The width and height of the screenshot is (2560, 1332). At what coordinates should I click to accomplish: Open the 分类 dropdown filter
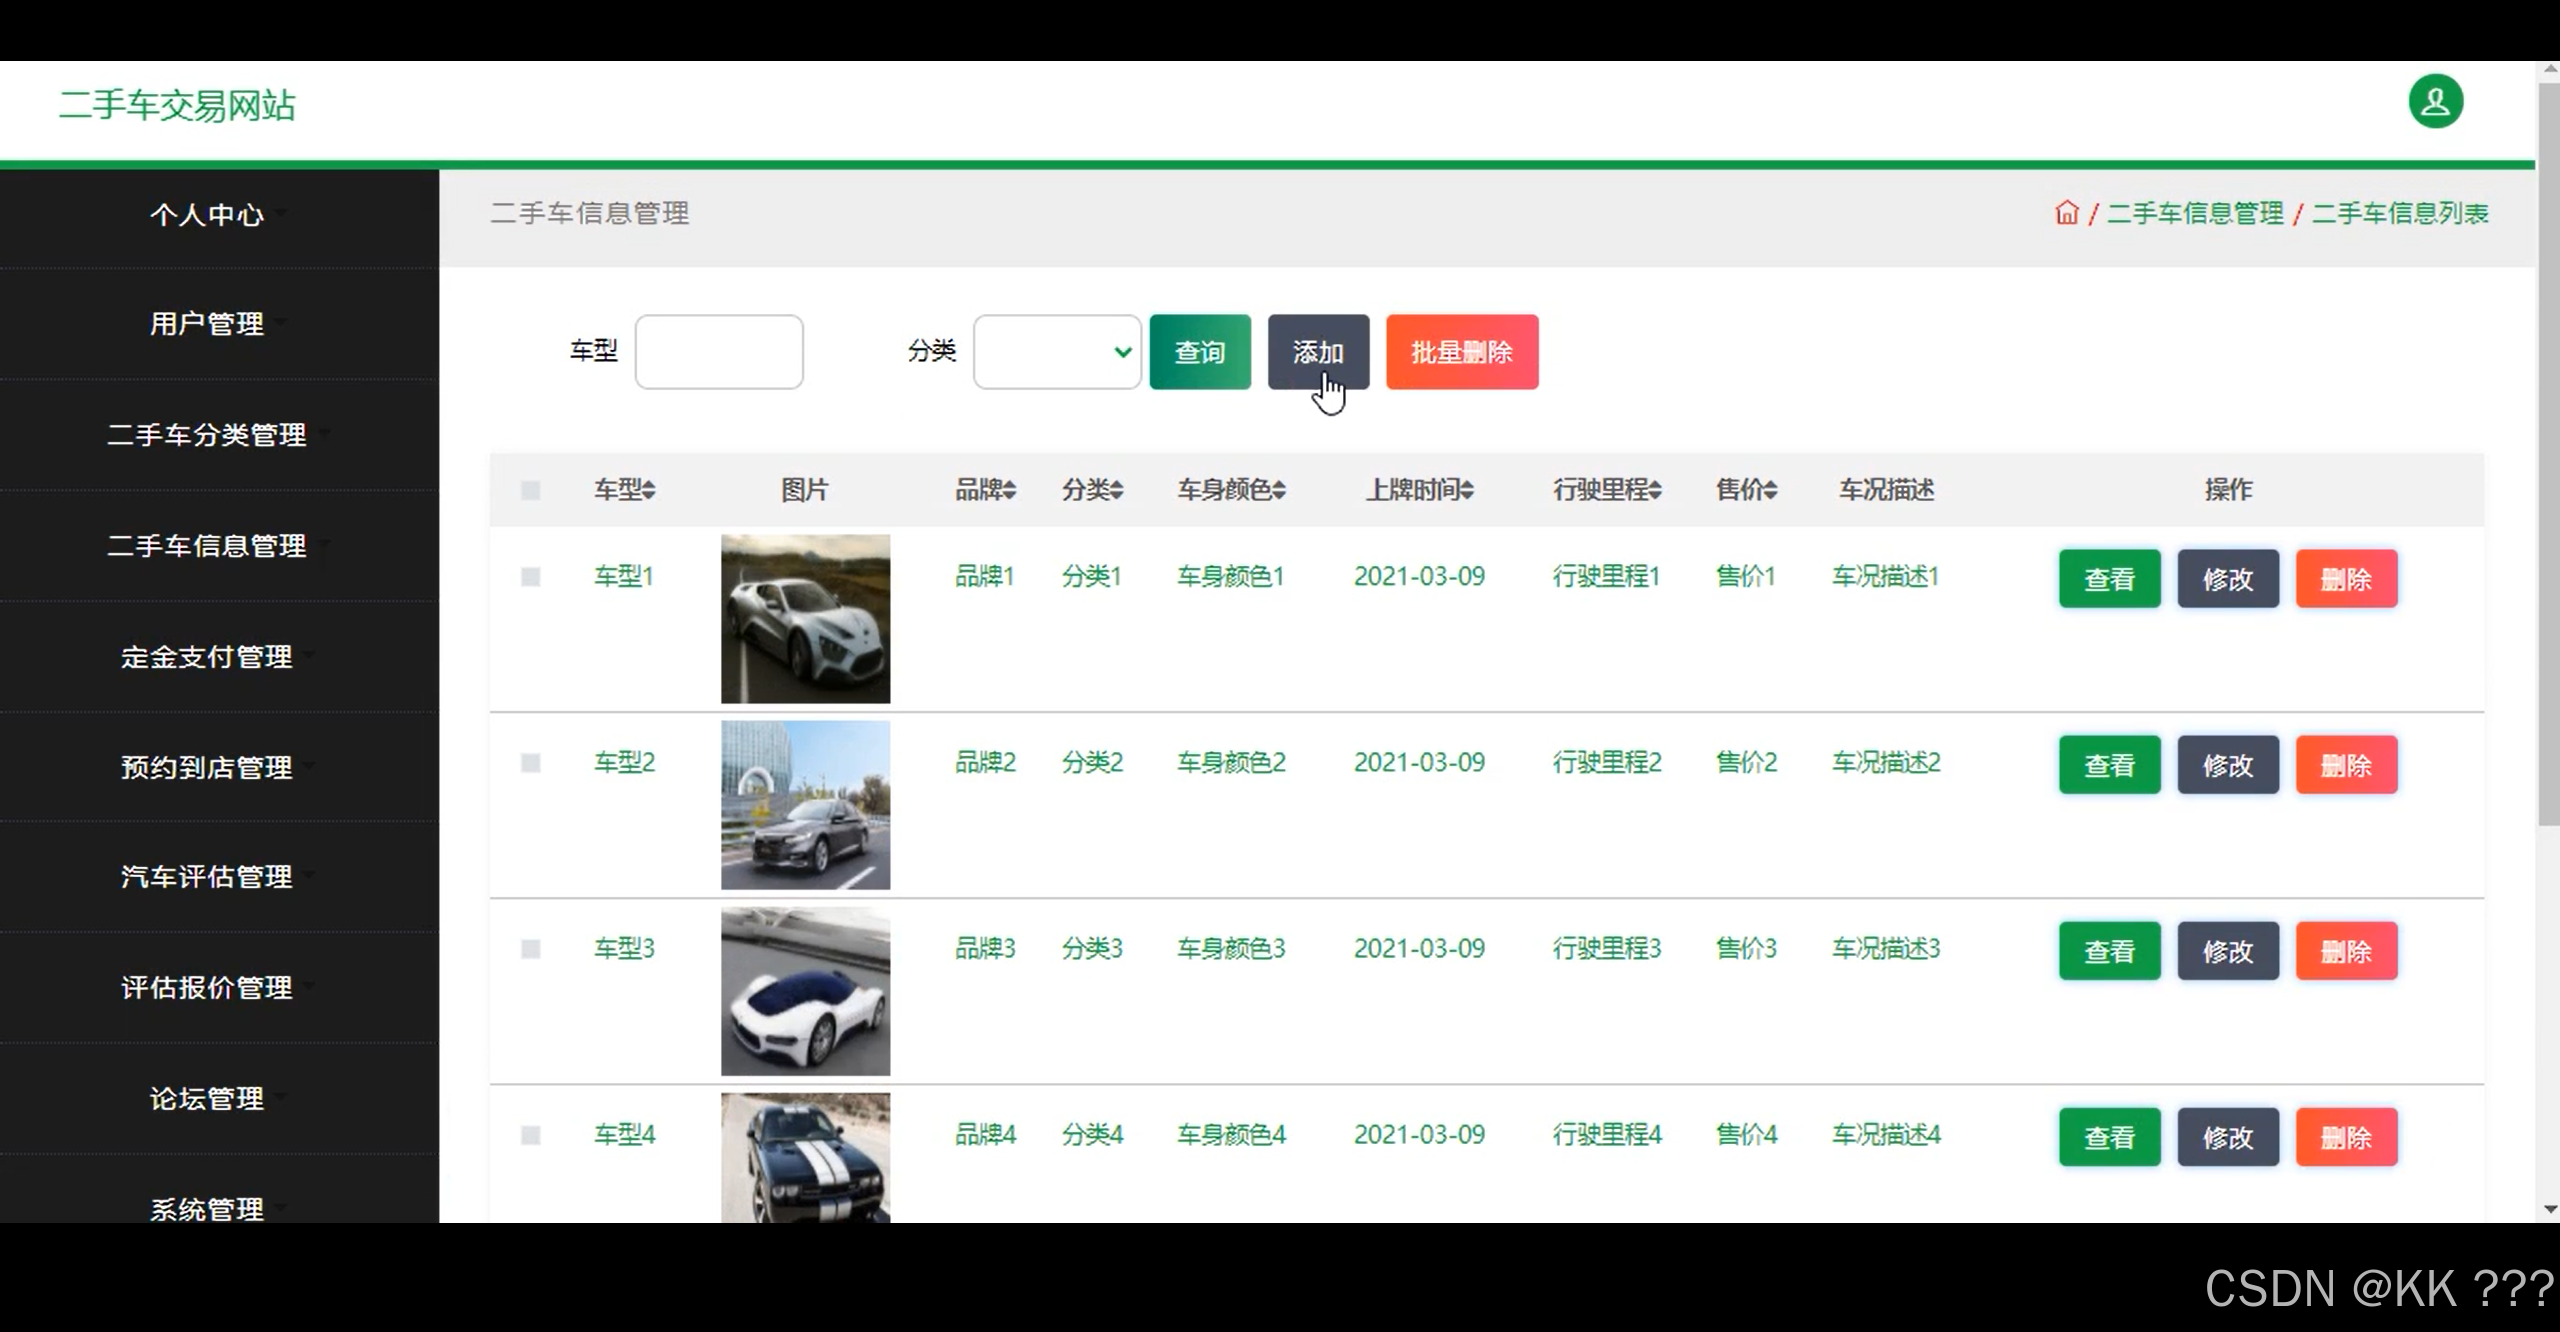(x=1057, y=352)
